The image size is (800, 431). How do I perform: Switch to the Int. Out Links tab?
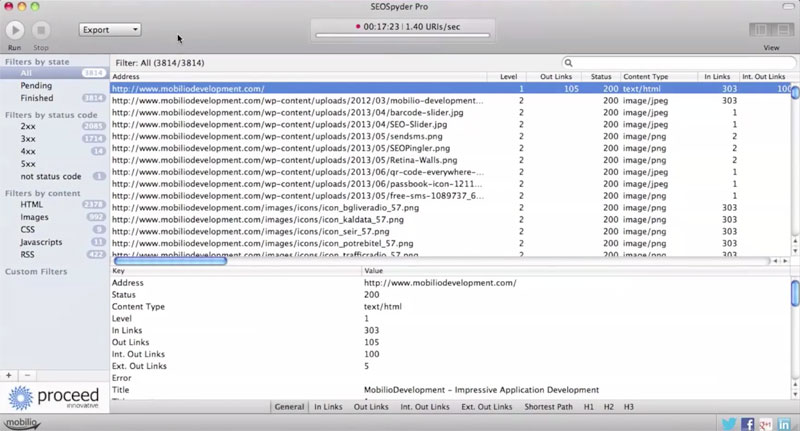(x=424, y=407)
